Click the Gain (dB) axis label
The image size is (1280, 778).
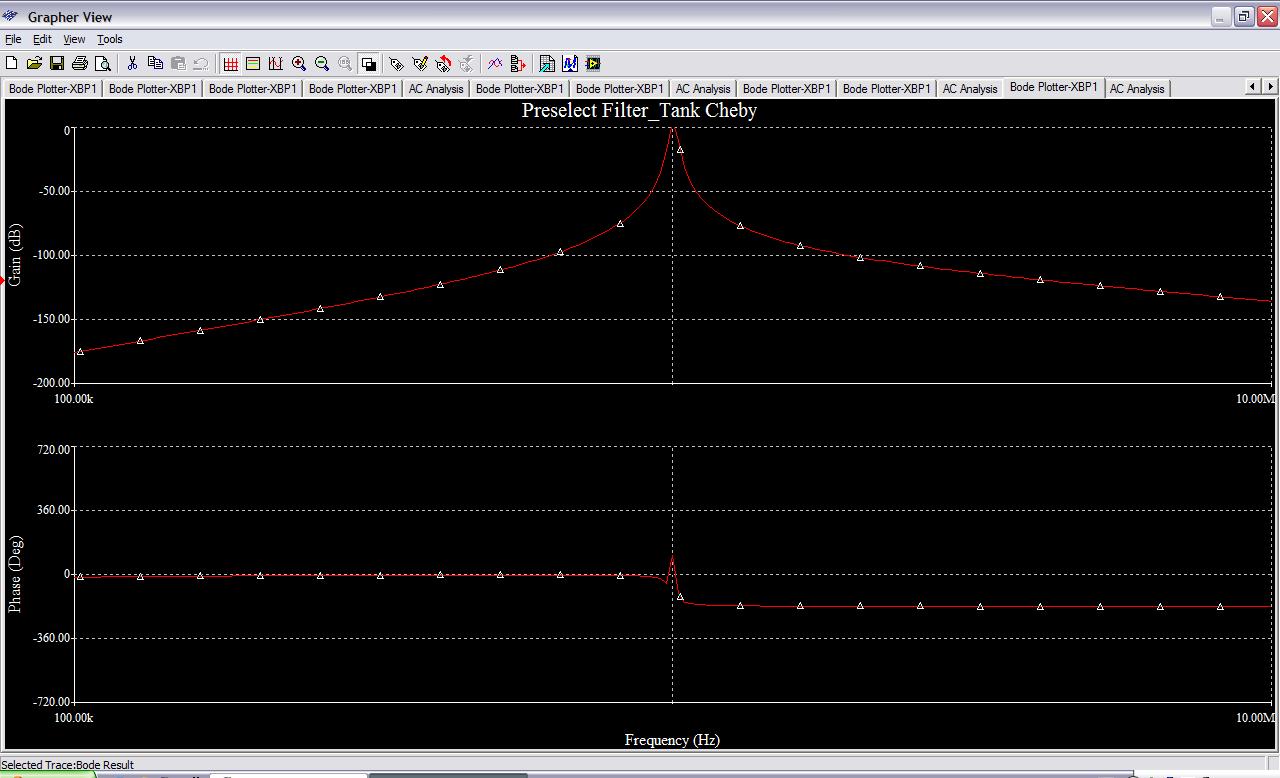(15, 255)
